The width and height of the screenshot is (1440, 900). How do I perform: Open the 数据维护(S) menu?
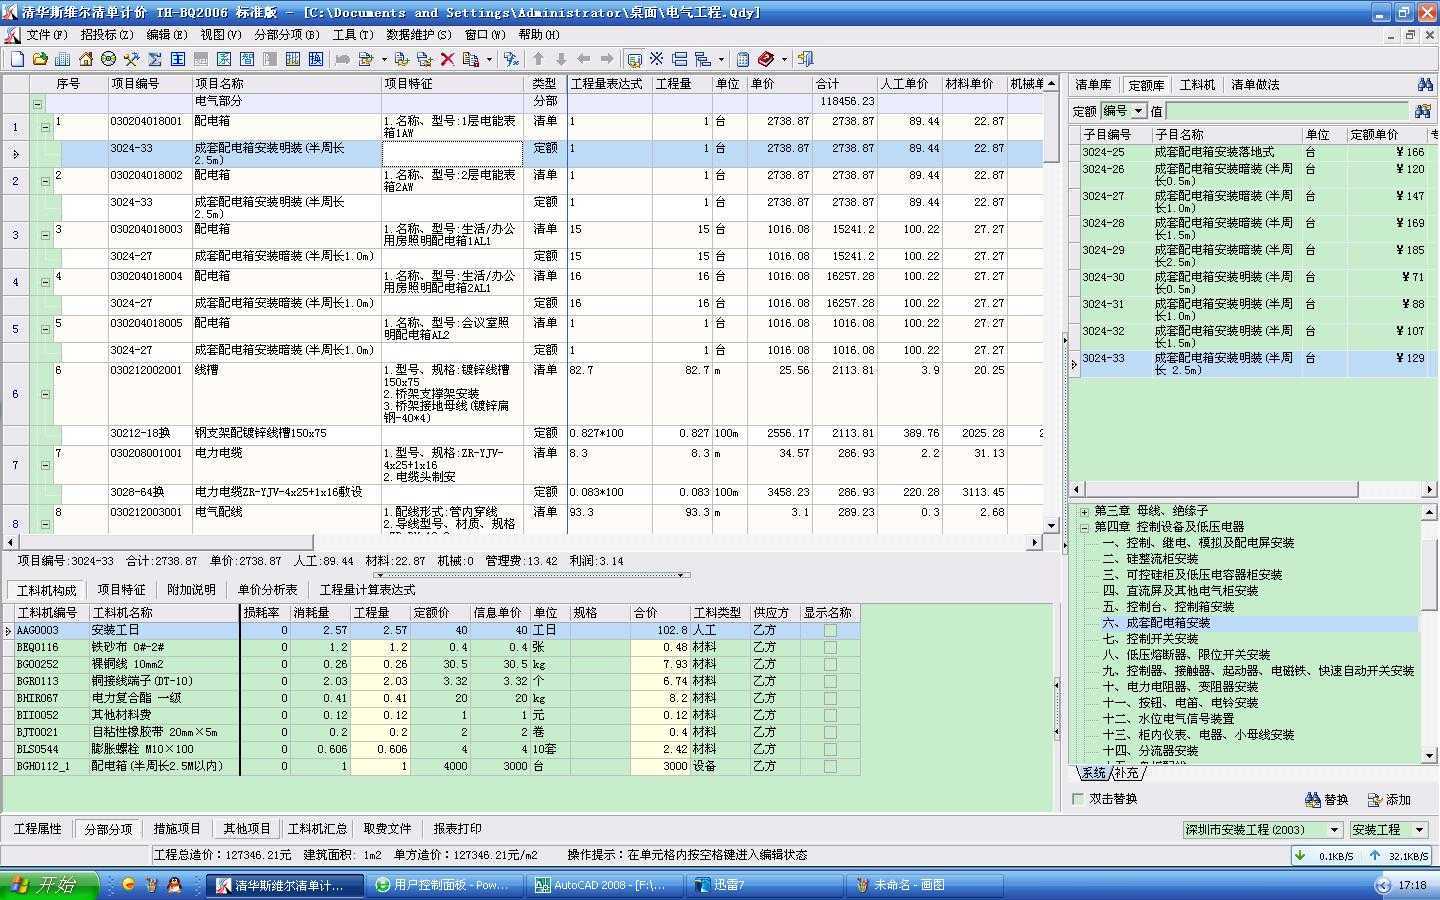419,34
